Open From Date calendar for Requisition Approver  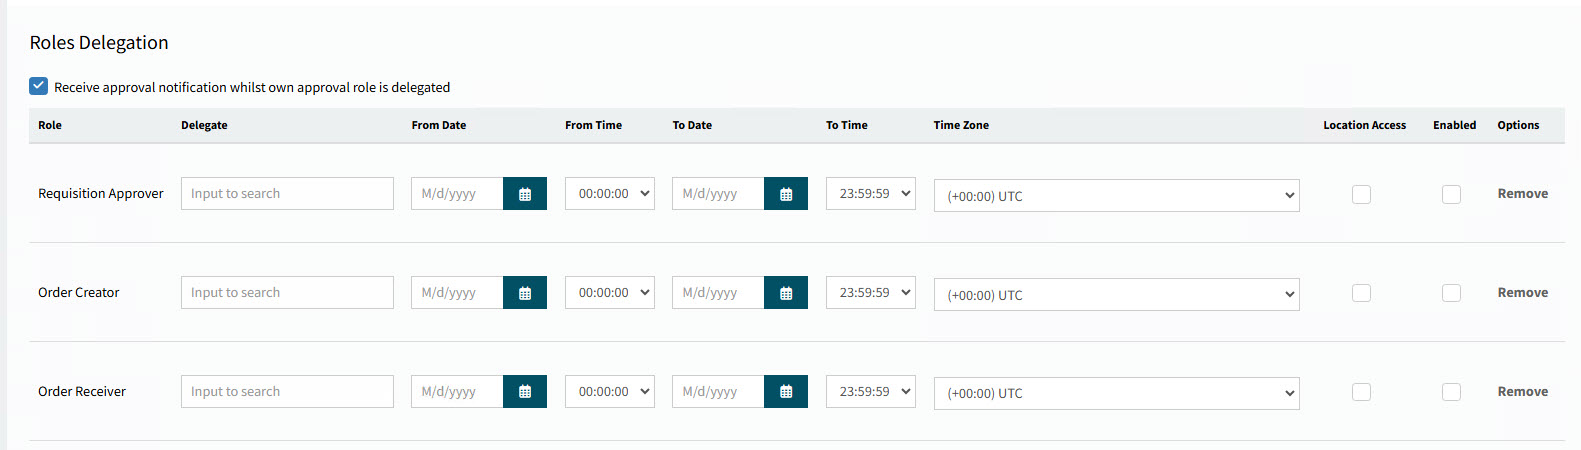(x=525, y=194)
